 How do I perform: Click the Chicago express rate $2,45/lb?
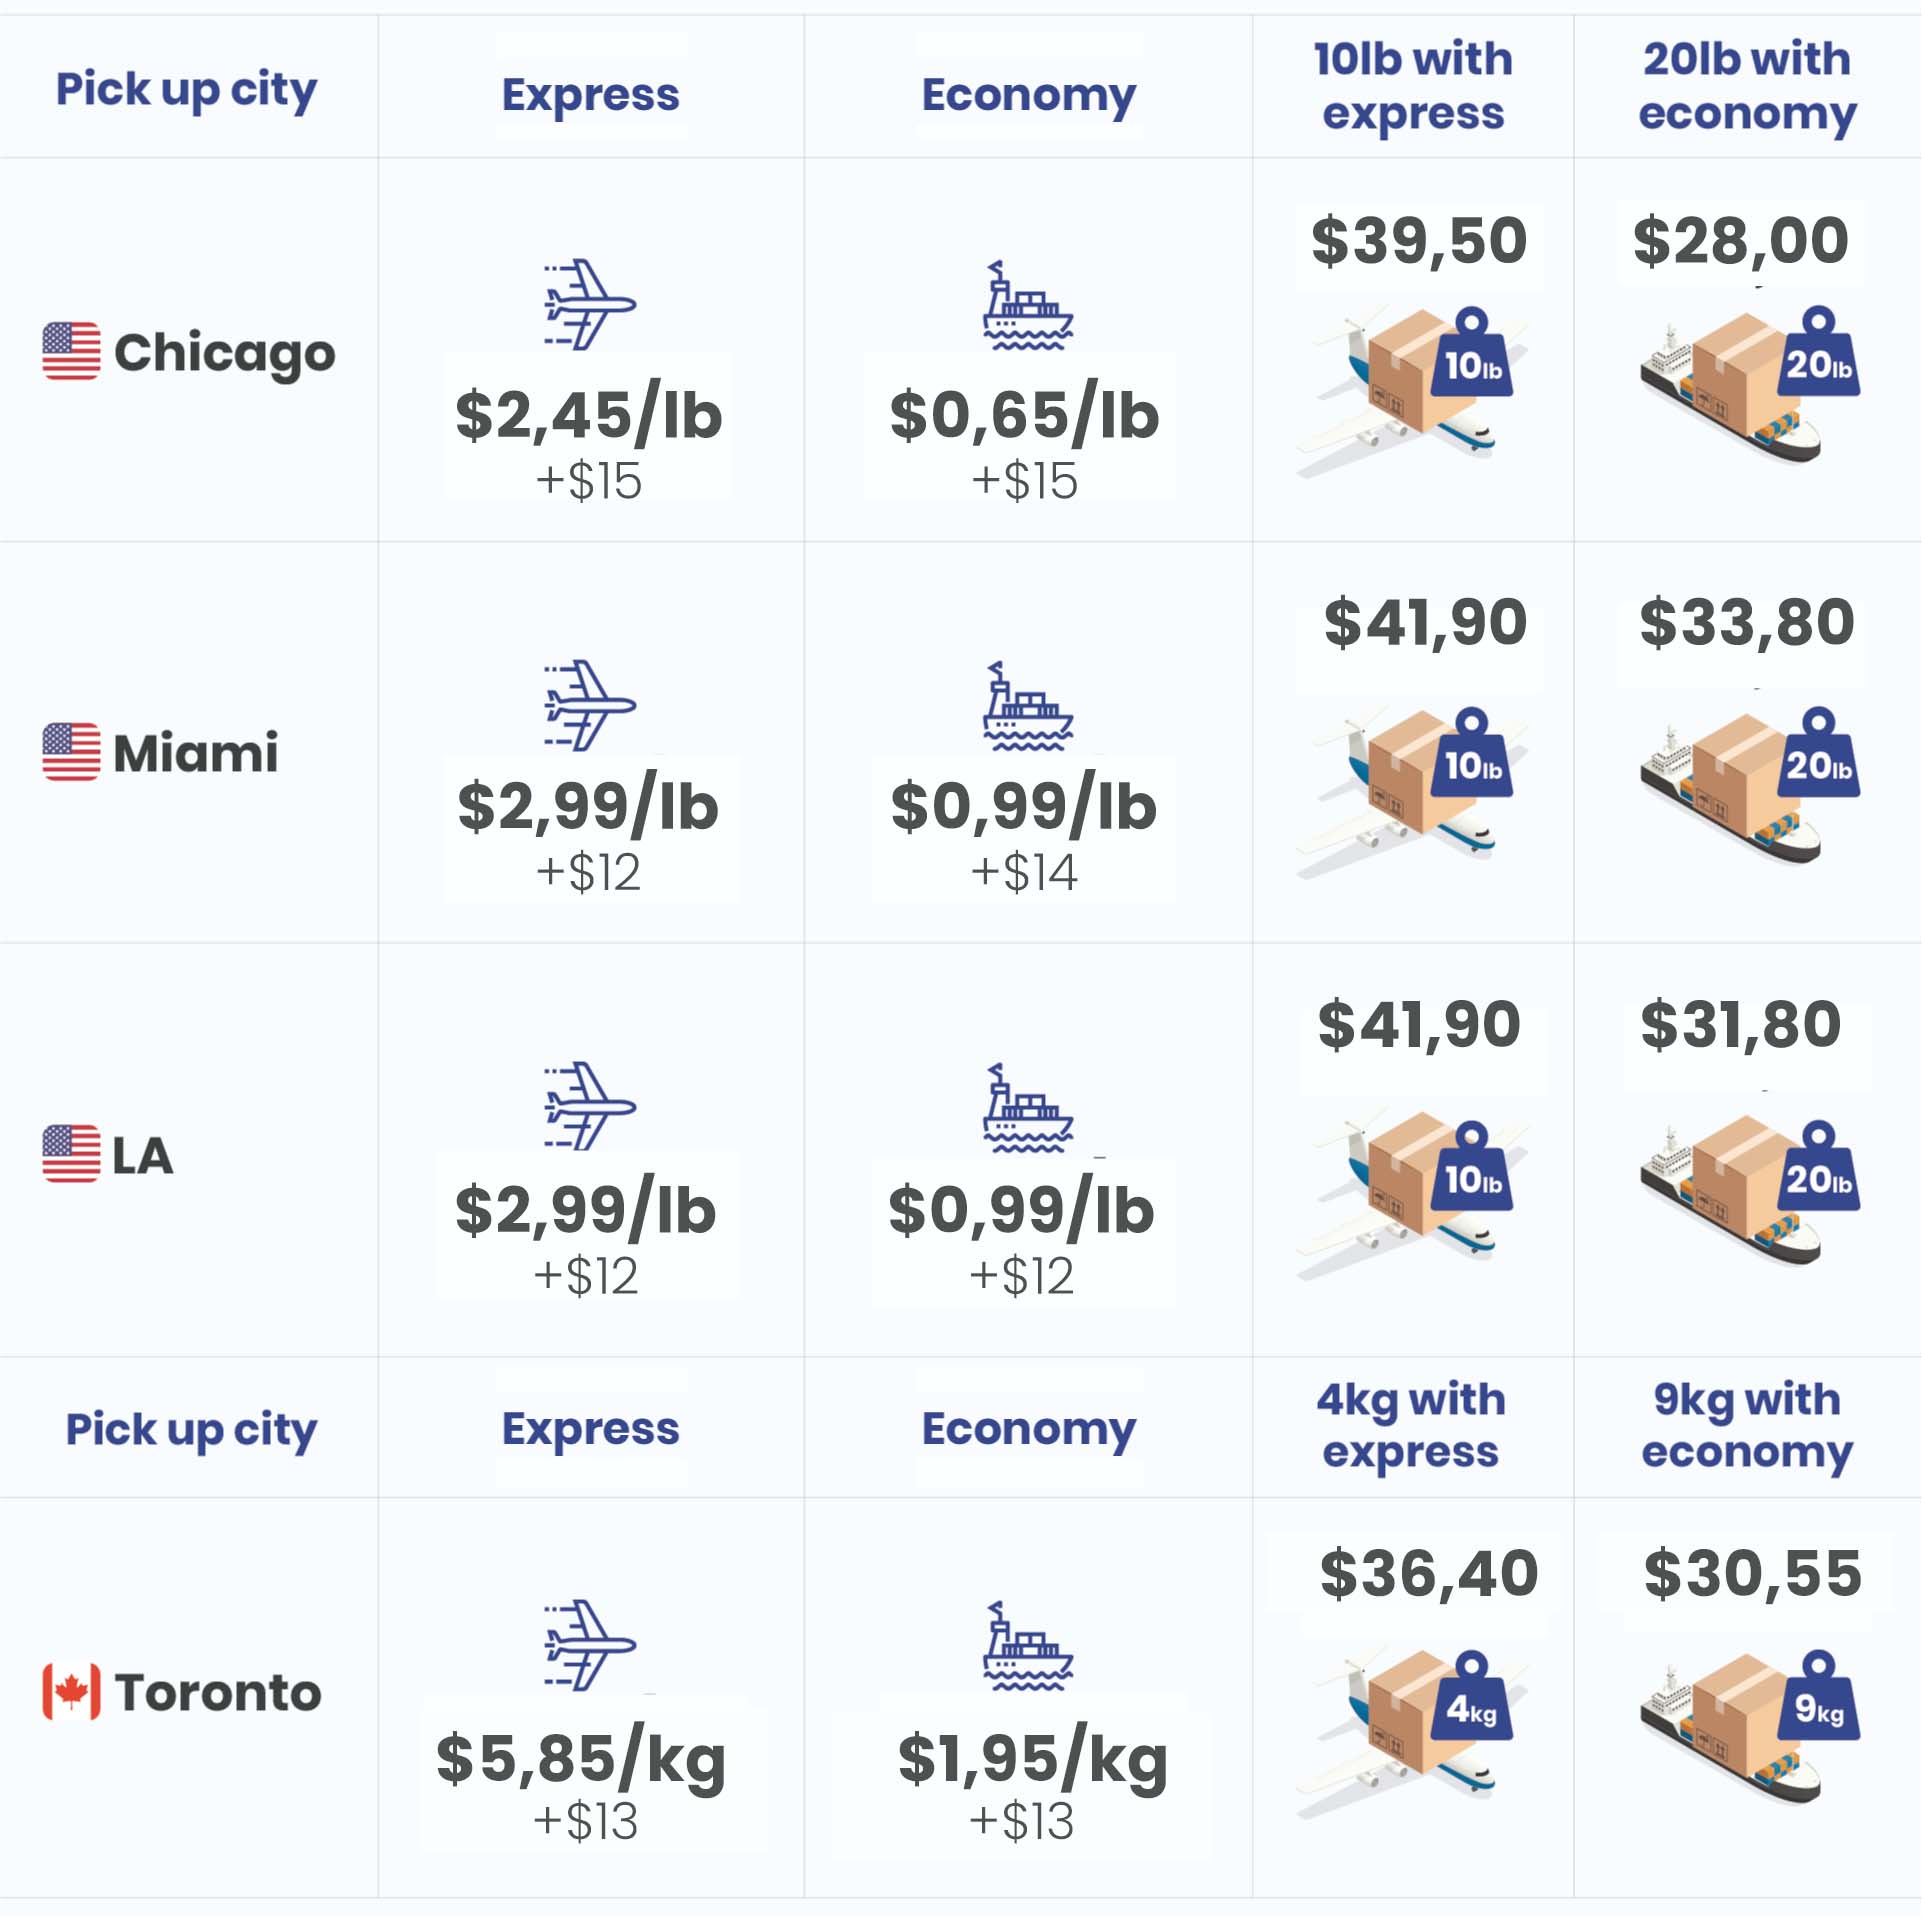coord(588,416)
